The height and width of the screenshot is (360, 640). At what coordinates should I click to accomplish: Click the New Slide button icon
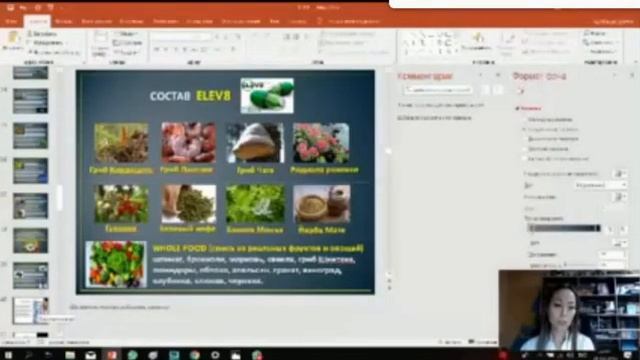(x=100, y=38)
